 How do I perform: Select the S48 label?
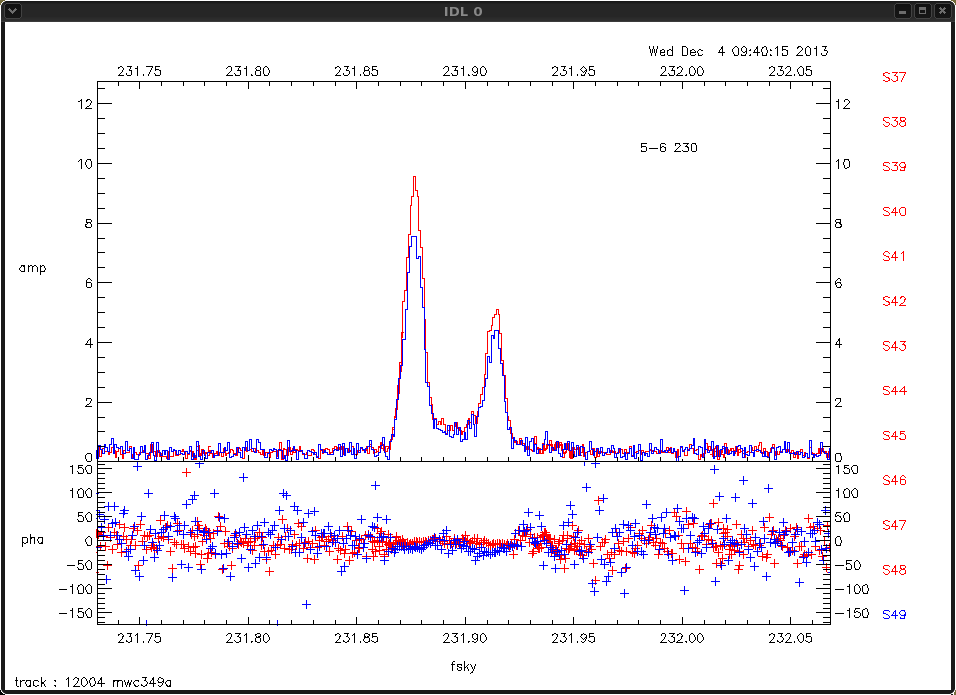pos(894,570)
